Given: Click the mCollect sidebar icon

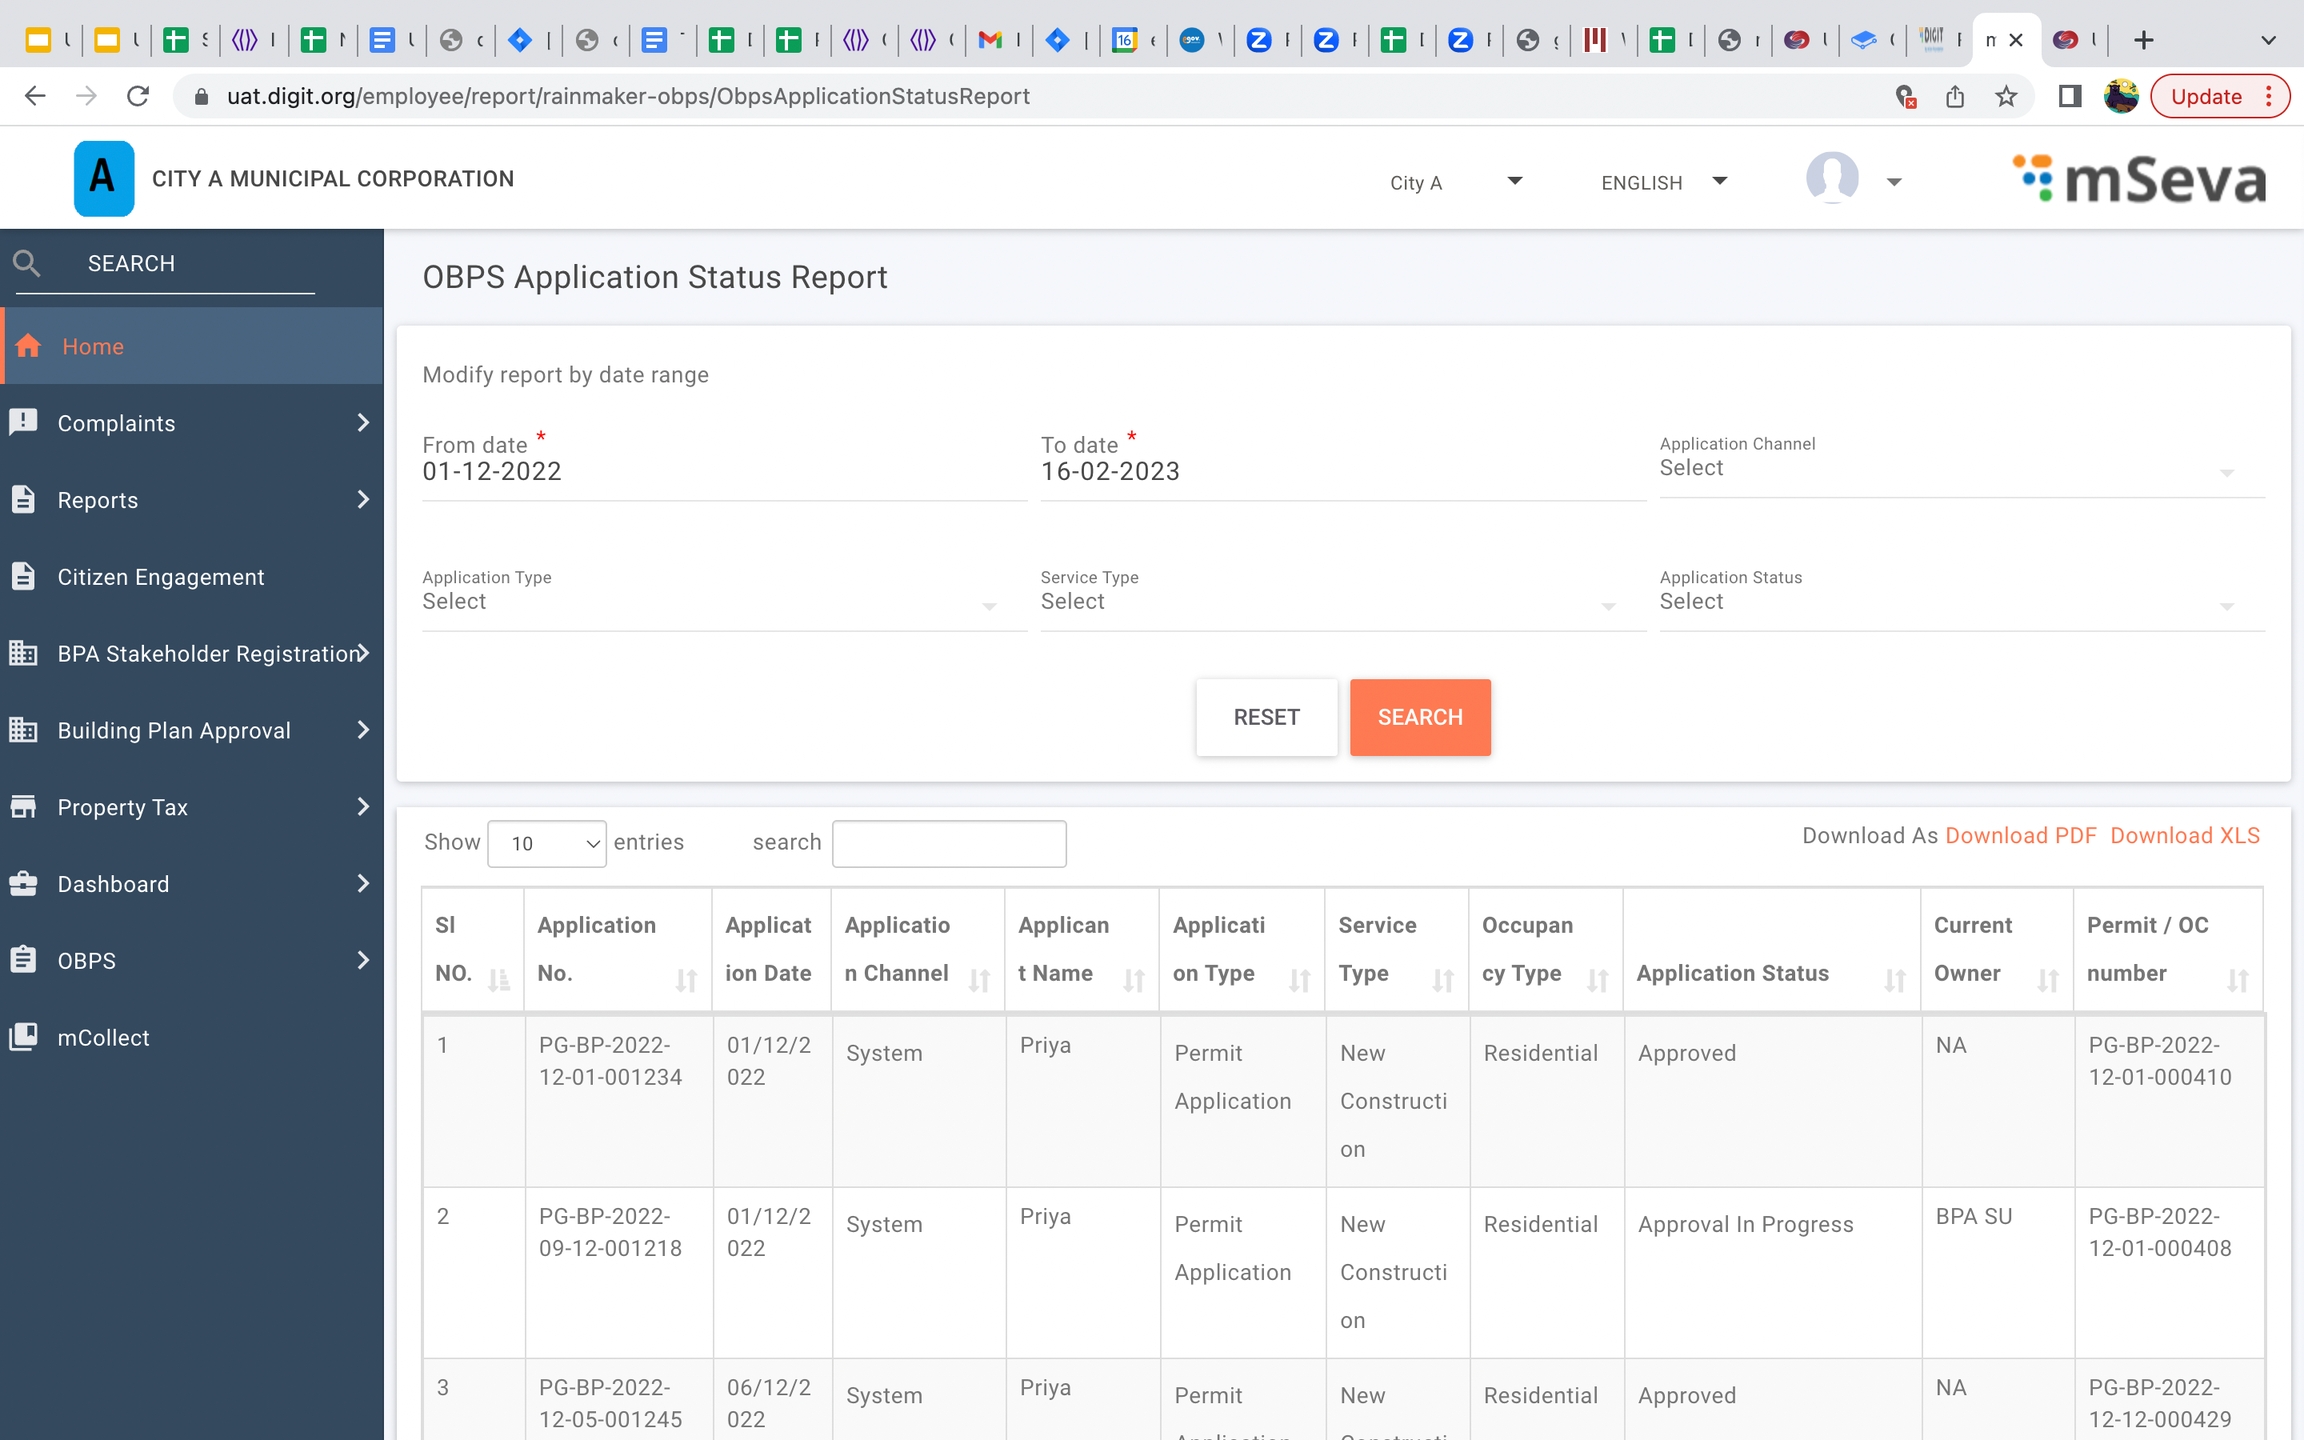Looking at the screenshot, I should click(x=24, y=1037).
